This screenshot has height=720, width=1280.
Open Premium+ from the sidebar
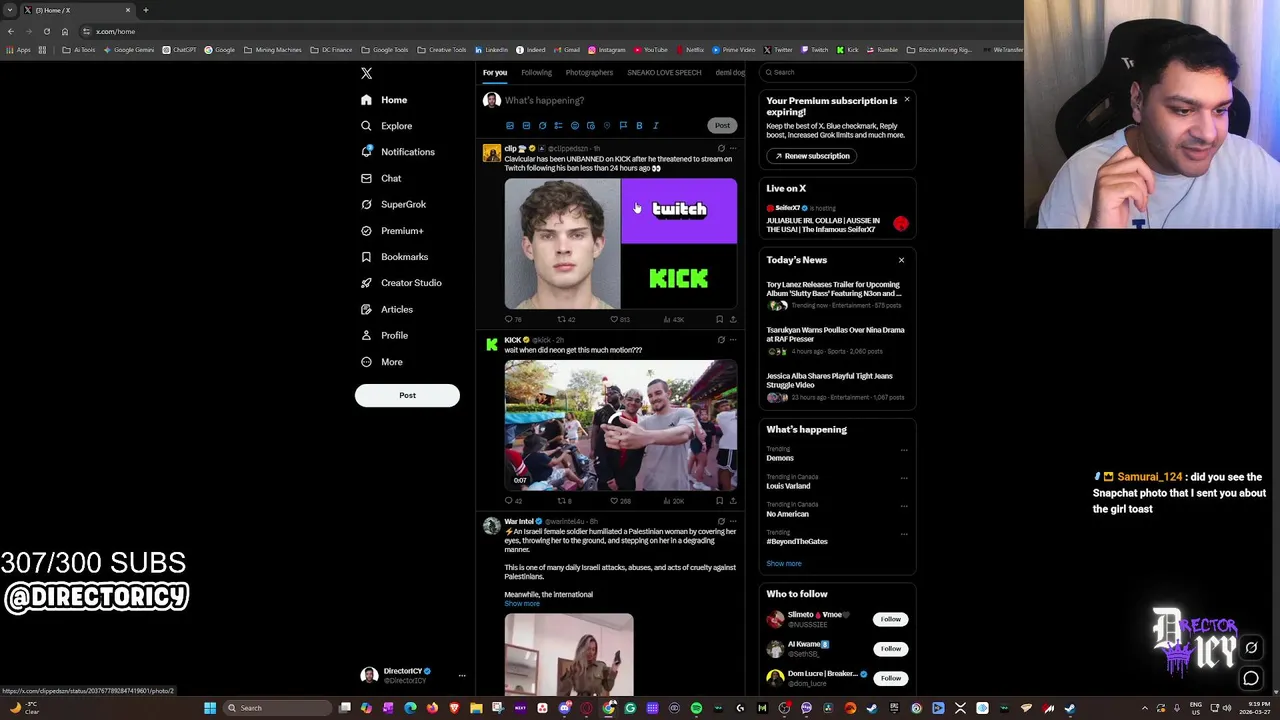tap(392, 231)
